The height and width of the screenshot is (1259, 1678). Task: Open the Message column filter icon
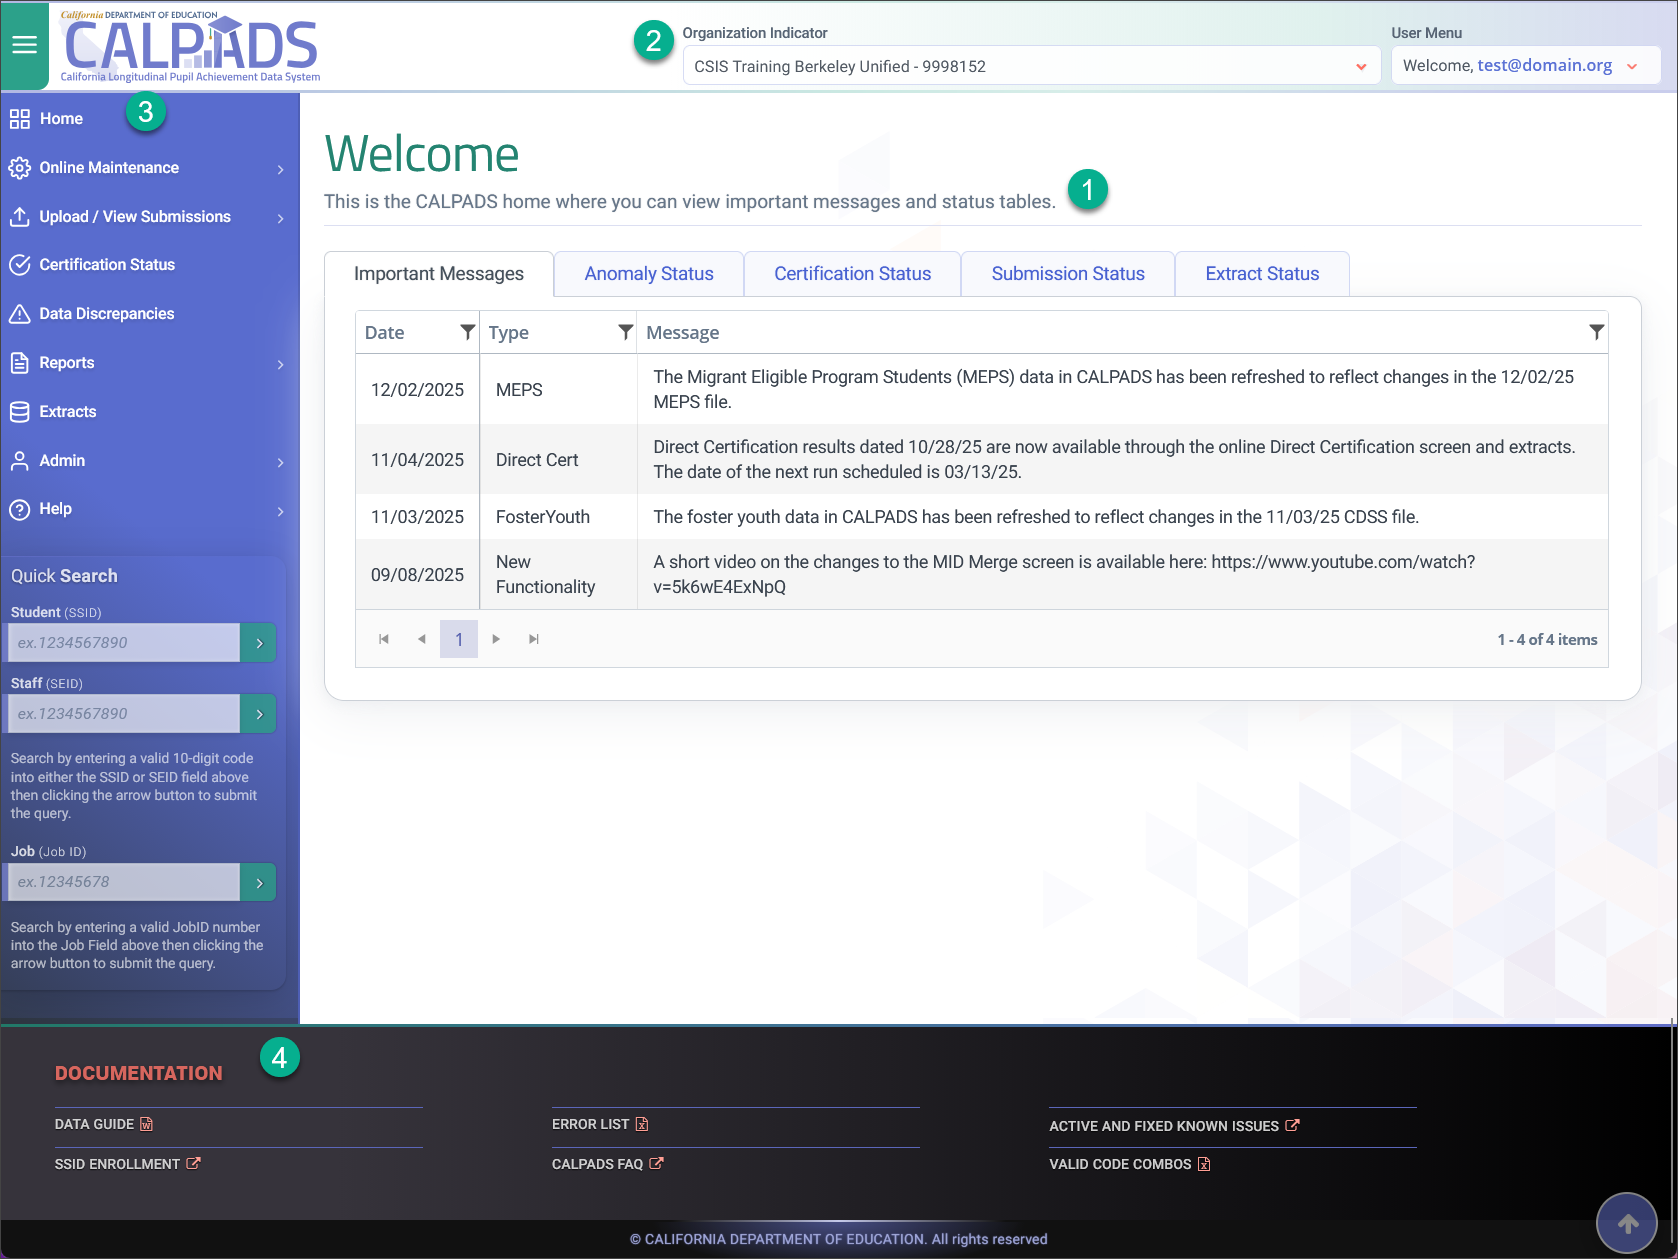(1596, 332)
